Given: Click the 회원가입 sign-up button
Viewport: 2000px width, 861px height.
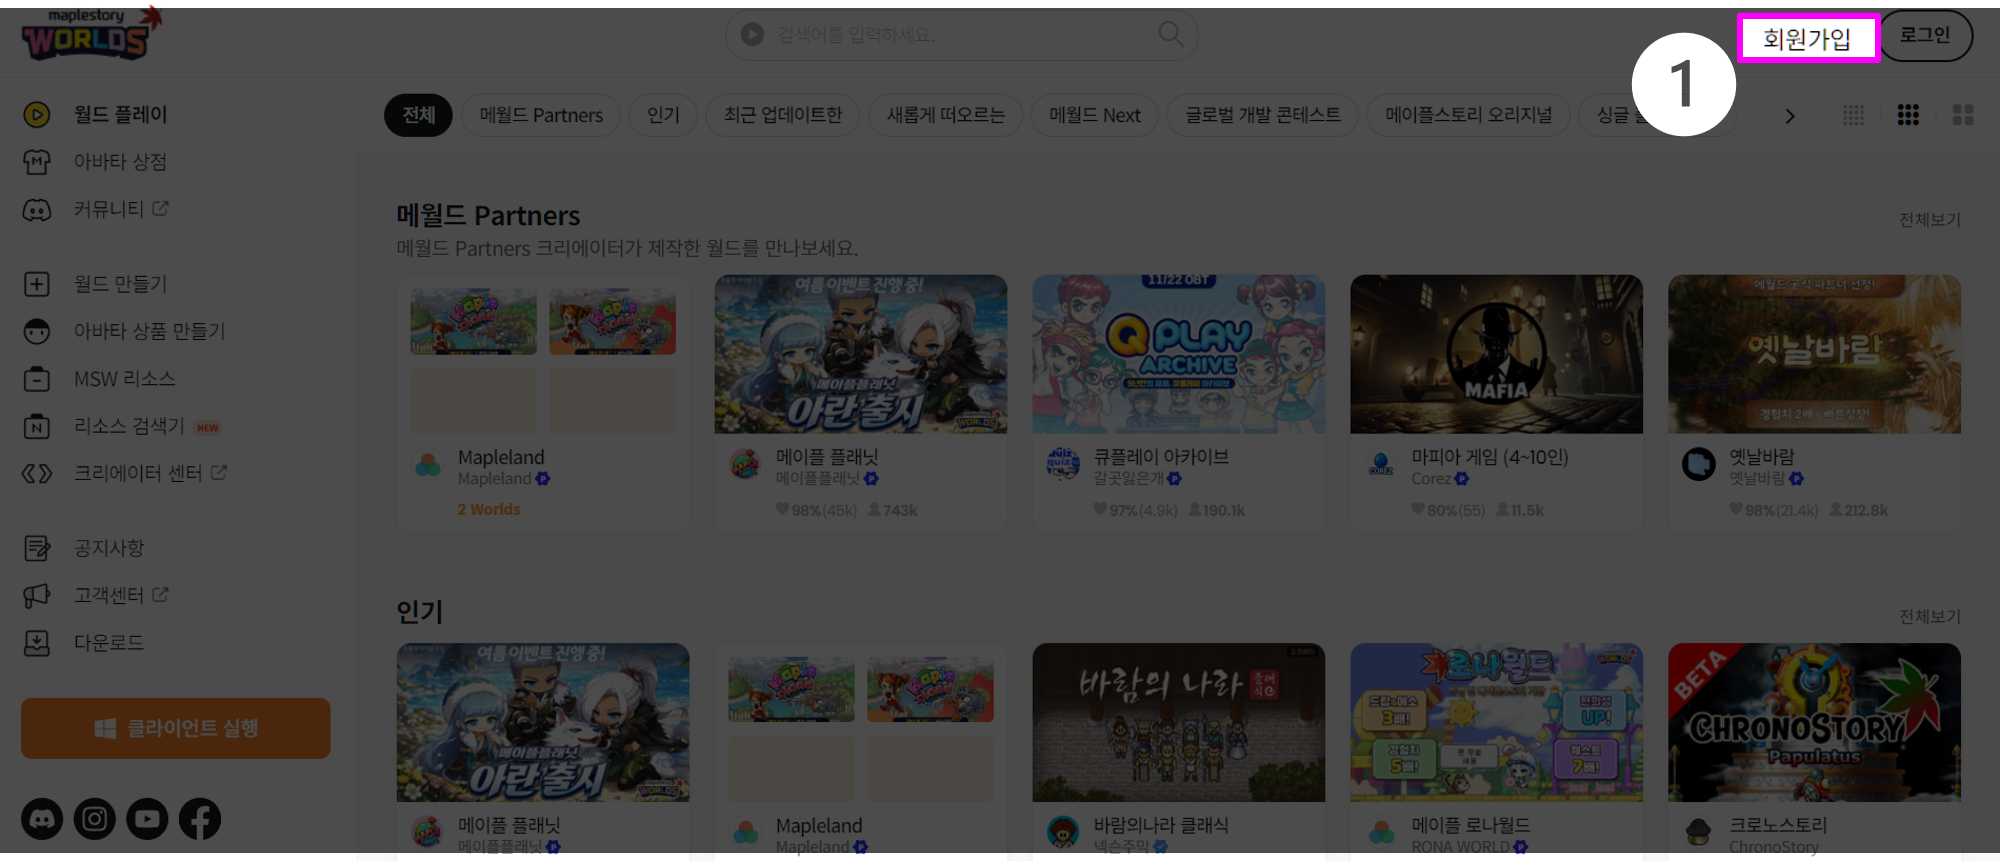Looking at the screenshot, I should [1808, 39].
